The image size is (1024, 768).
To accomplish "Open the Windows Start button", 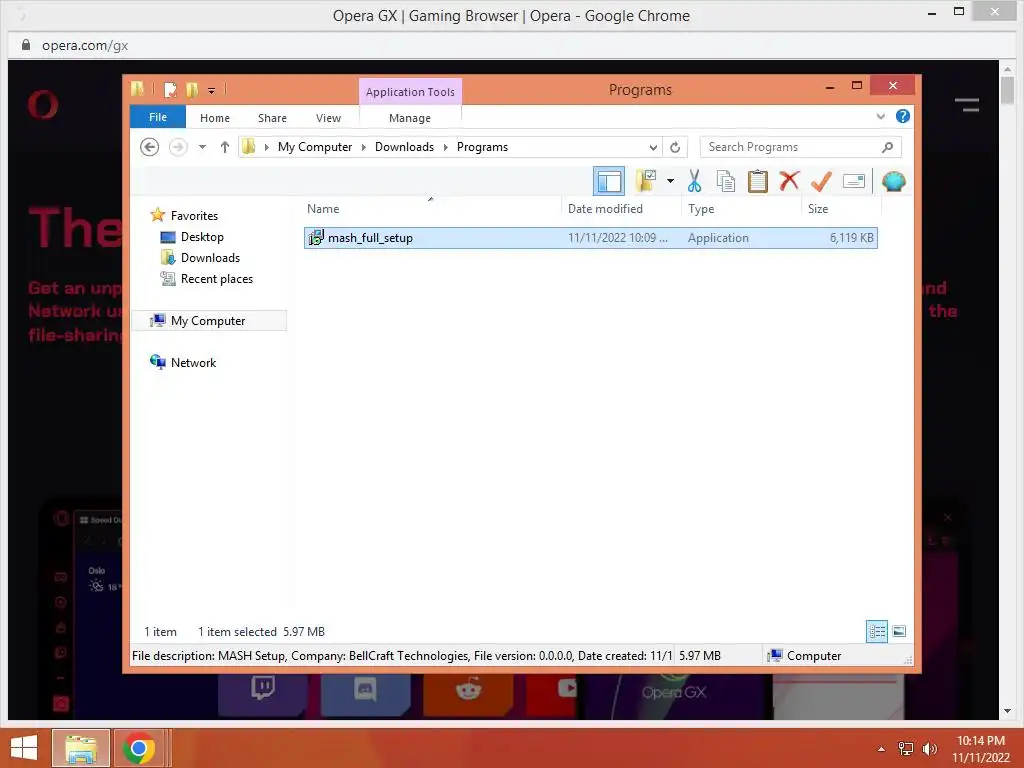I will tap(24, 748).
